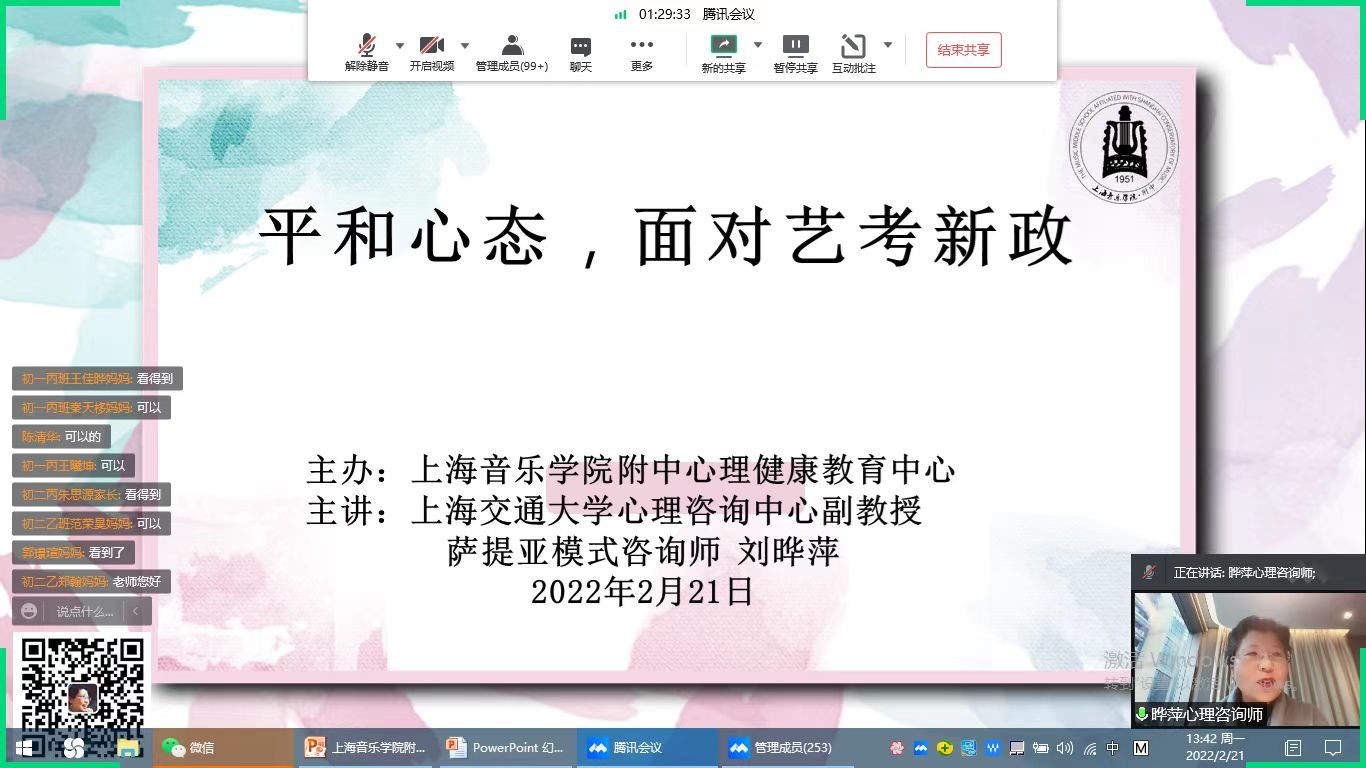Click the message from 初二丙朱思源家长

[91, 495]
